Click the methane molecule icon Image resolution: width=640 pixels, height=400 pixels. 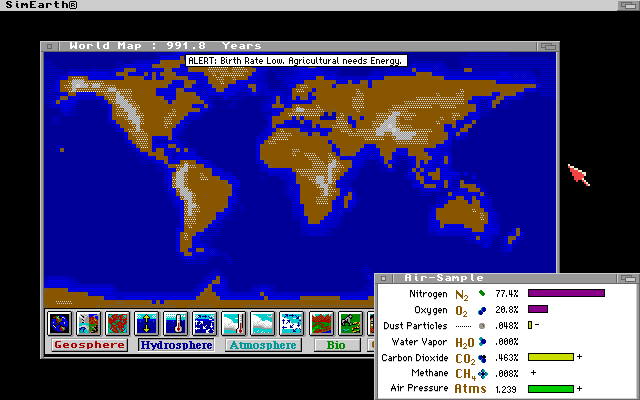coord(483,373)
